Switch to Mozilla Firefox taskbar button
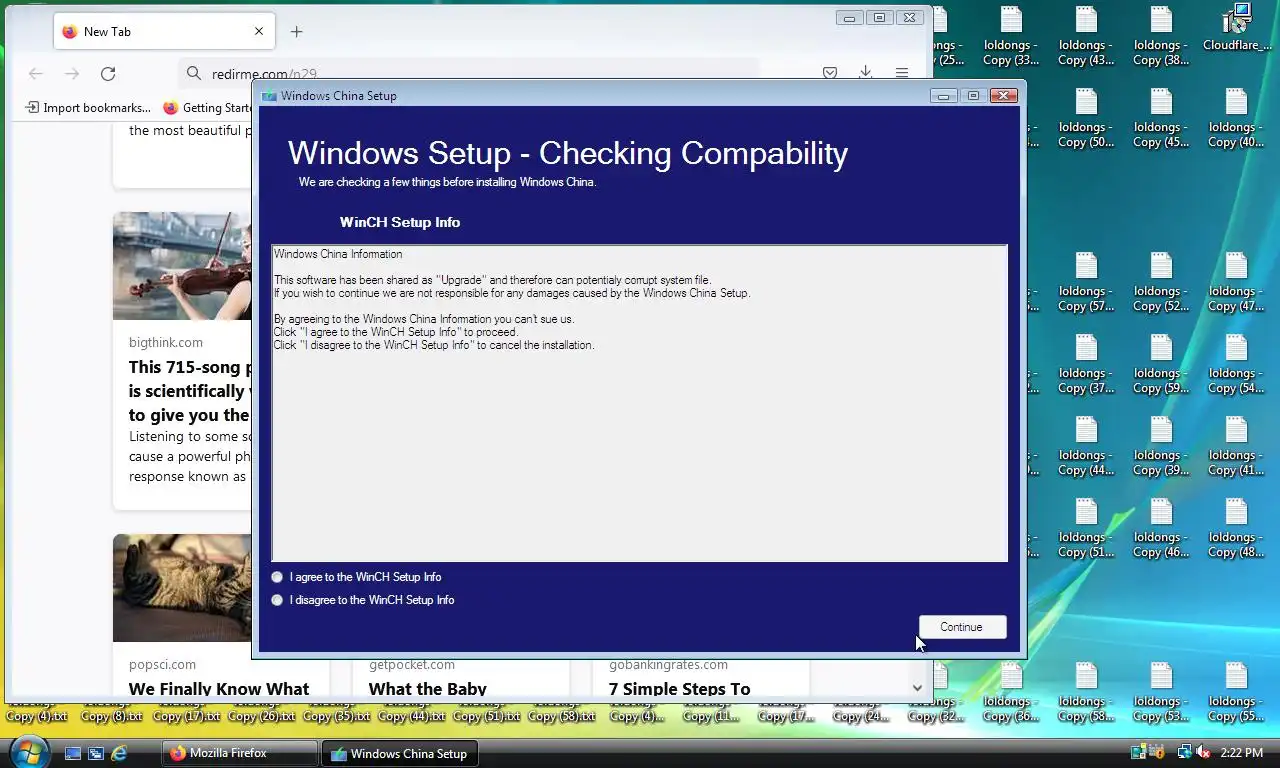The width and height of the screenshot is (1280, 768). click(240, 753)
